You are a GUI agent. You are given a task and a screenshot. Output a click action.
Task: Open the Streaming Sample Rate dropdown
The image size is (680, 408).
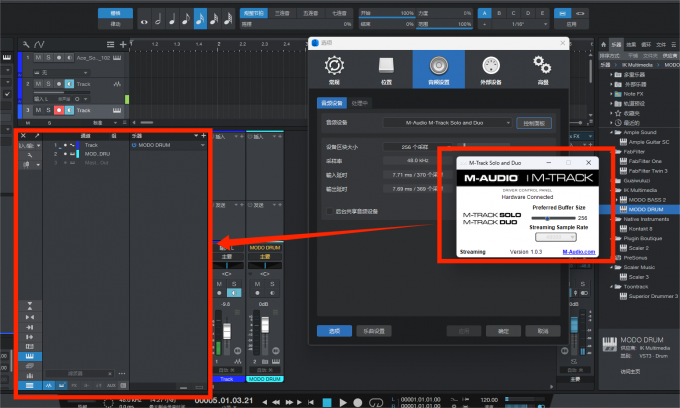(x=556, y=237)
